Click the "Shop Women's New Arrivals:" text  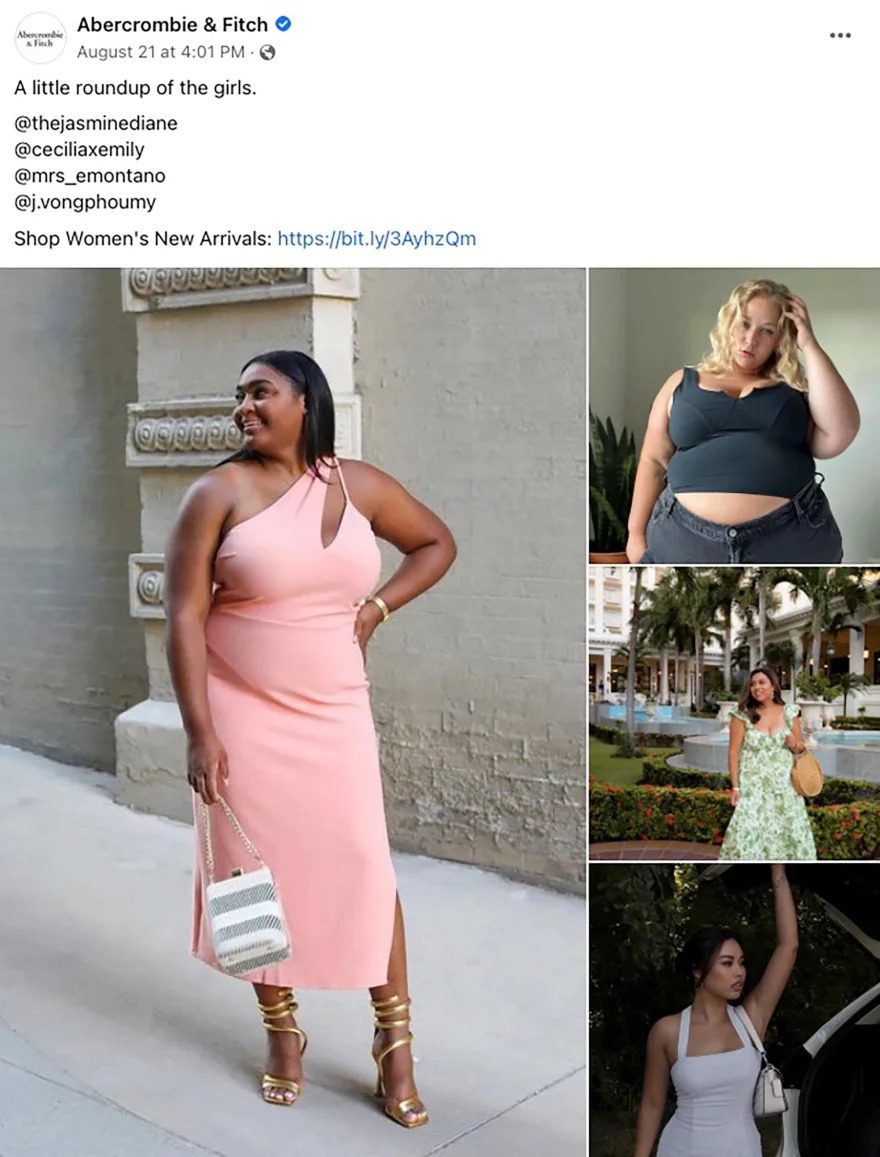point(143,239)
